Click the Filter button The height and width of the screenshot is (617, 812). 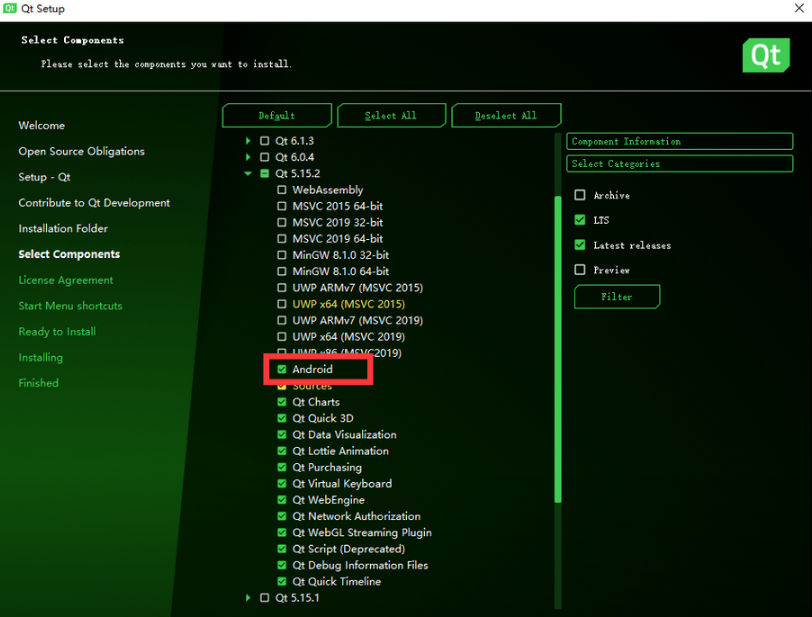click(616, 296)
